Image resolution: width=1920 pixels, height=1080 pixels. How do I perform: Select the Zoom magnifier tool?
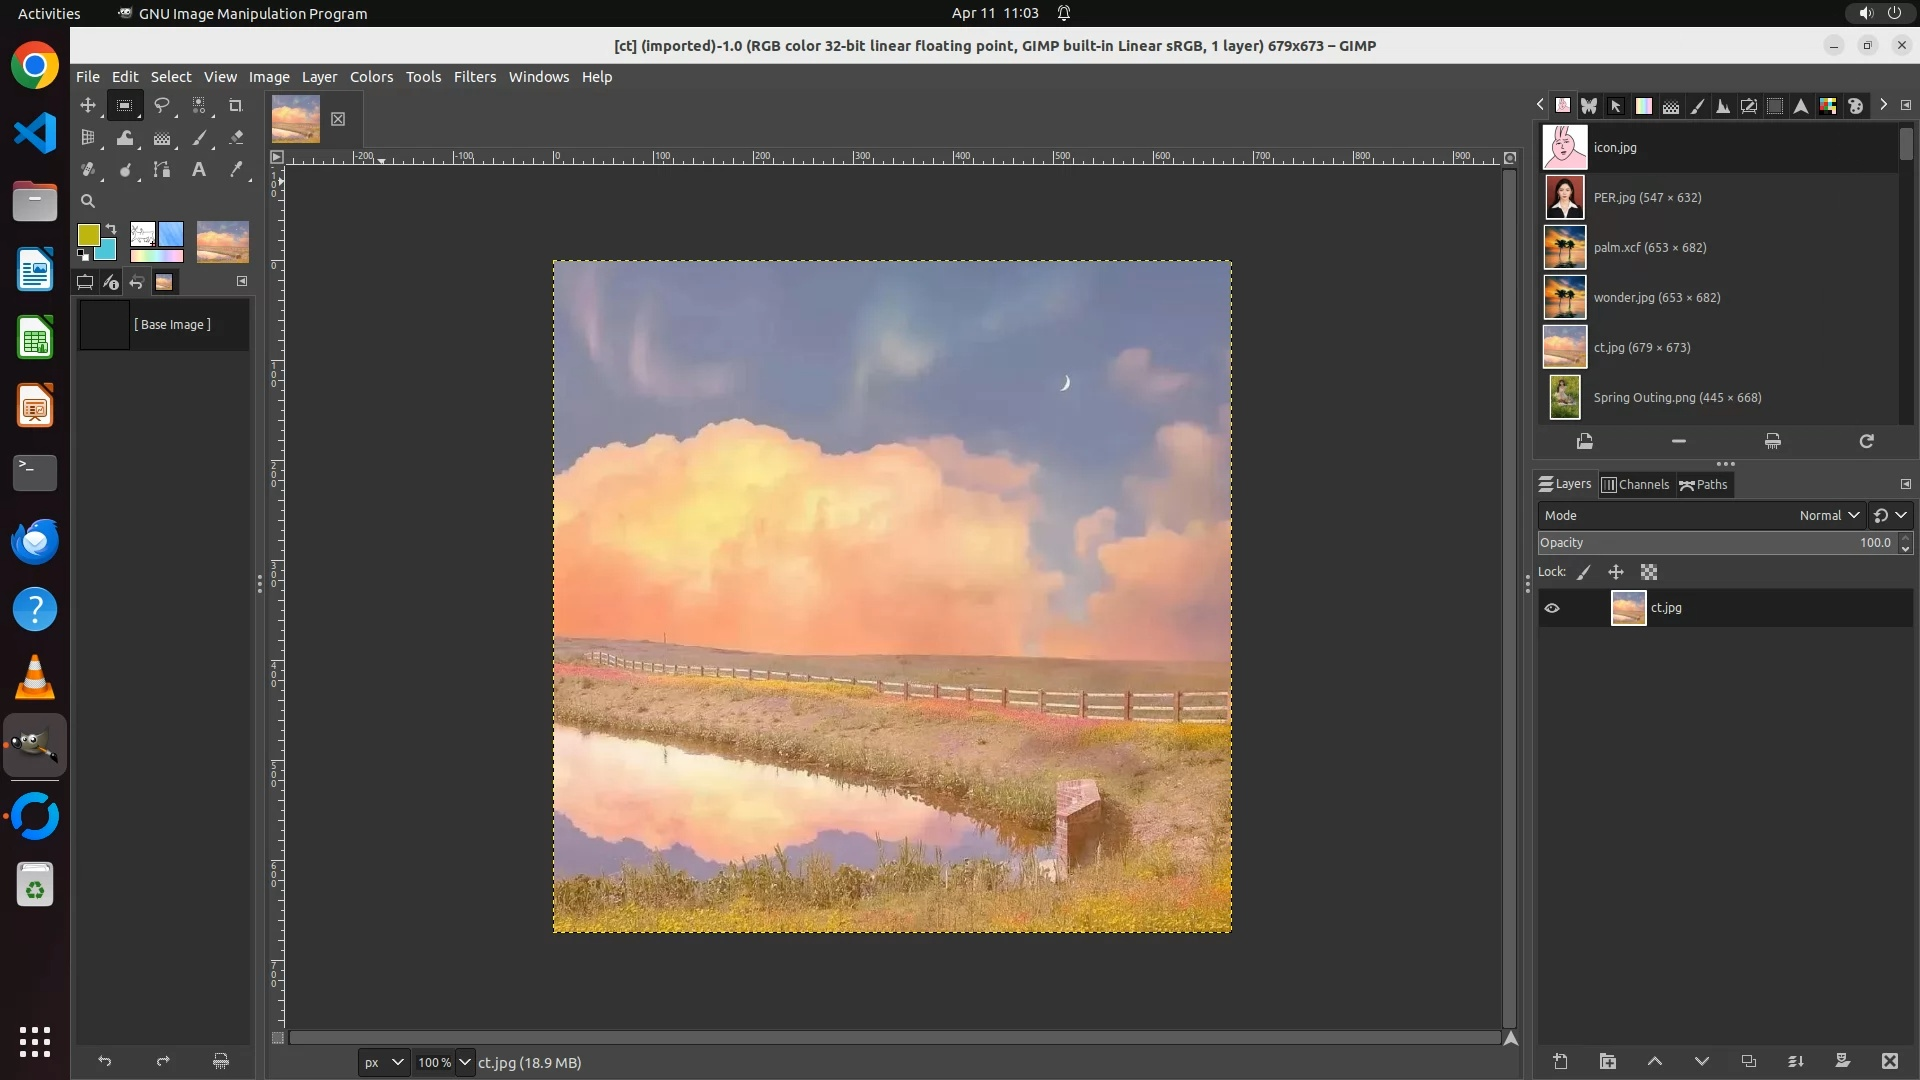pyautogui.click(x=88, y=201)
